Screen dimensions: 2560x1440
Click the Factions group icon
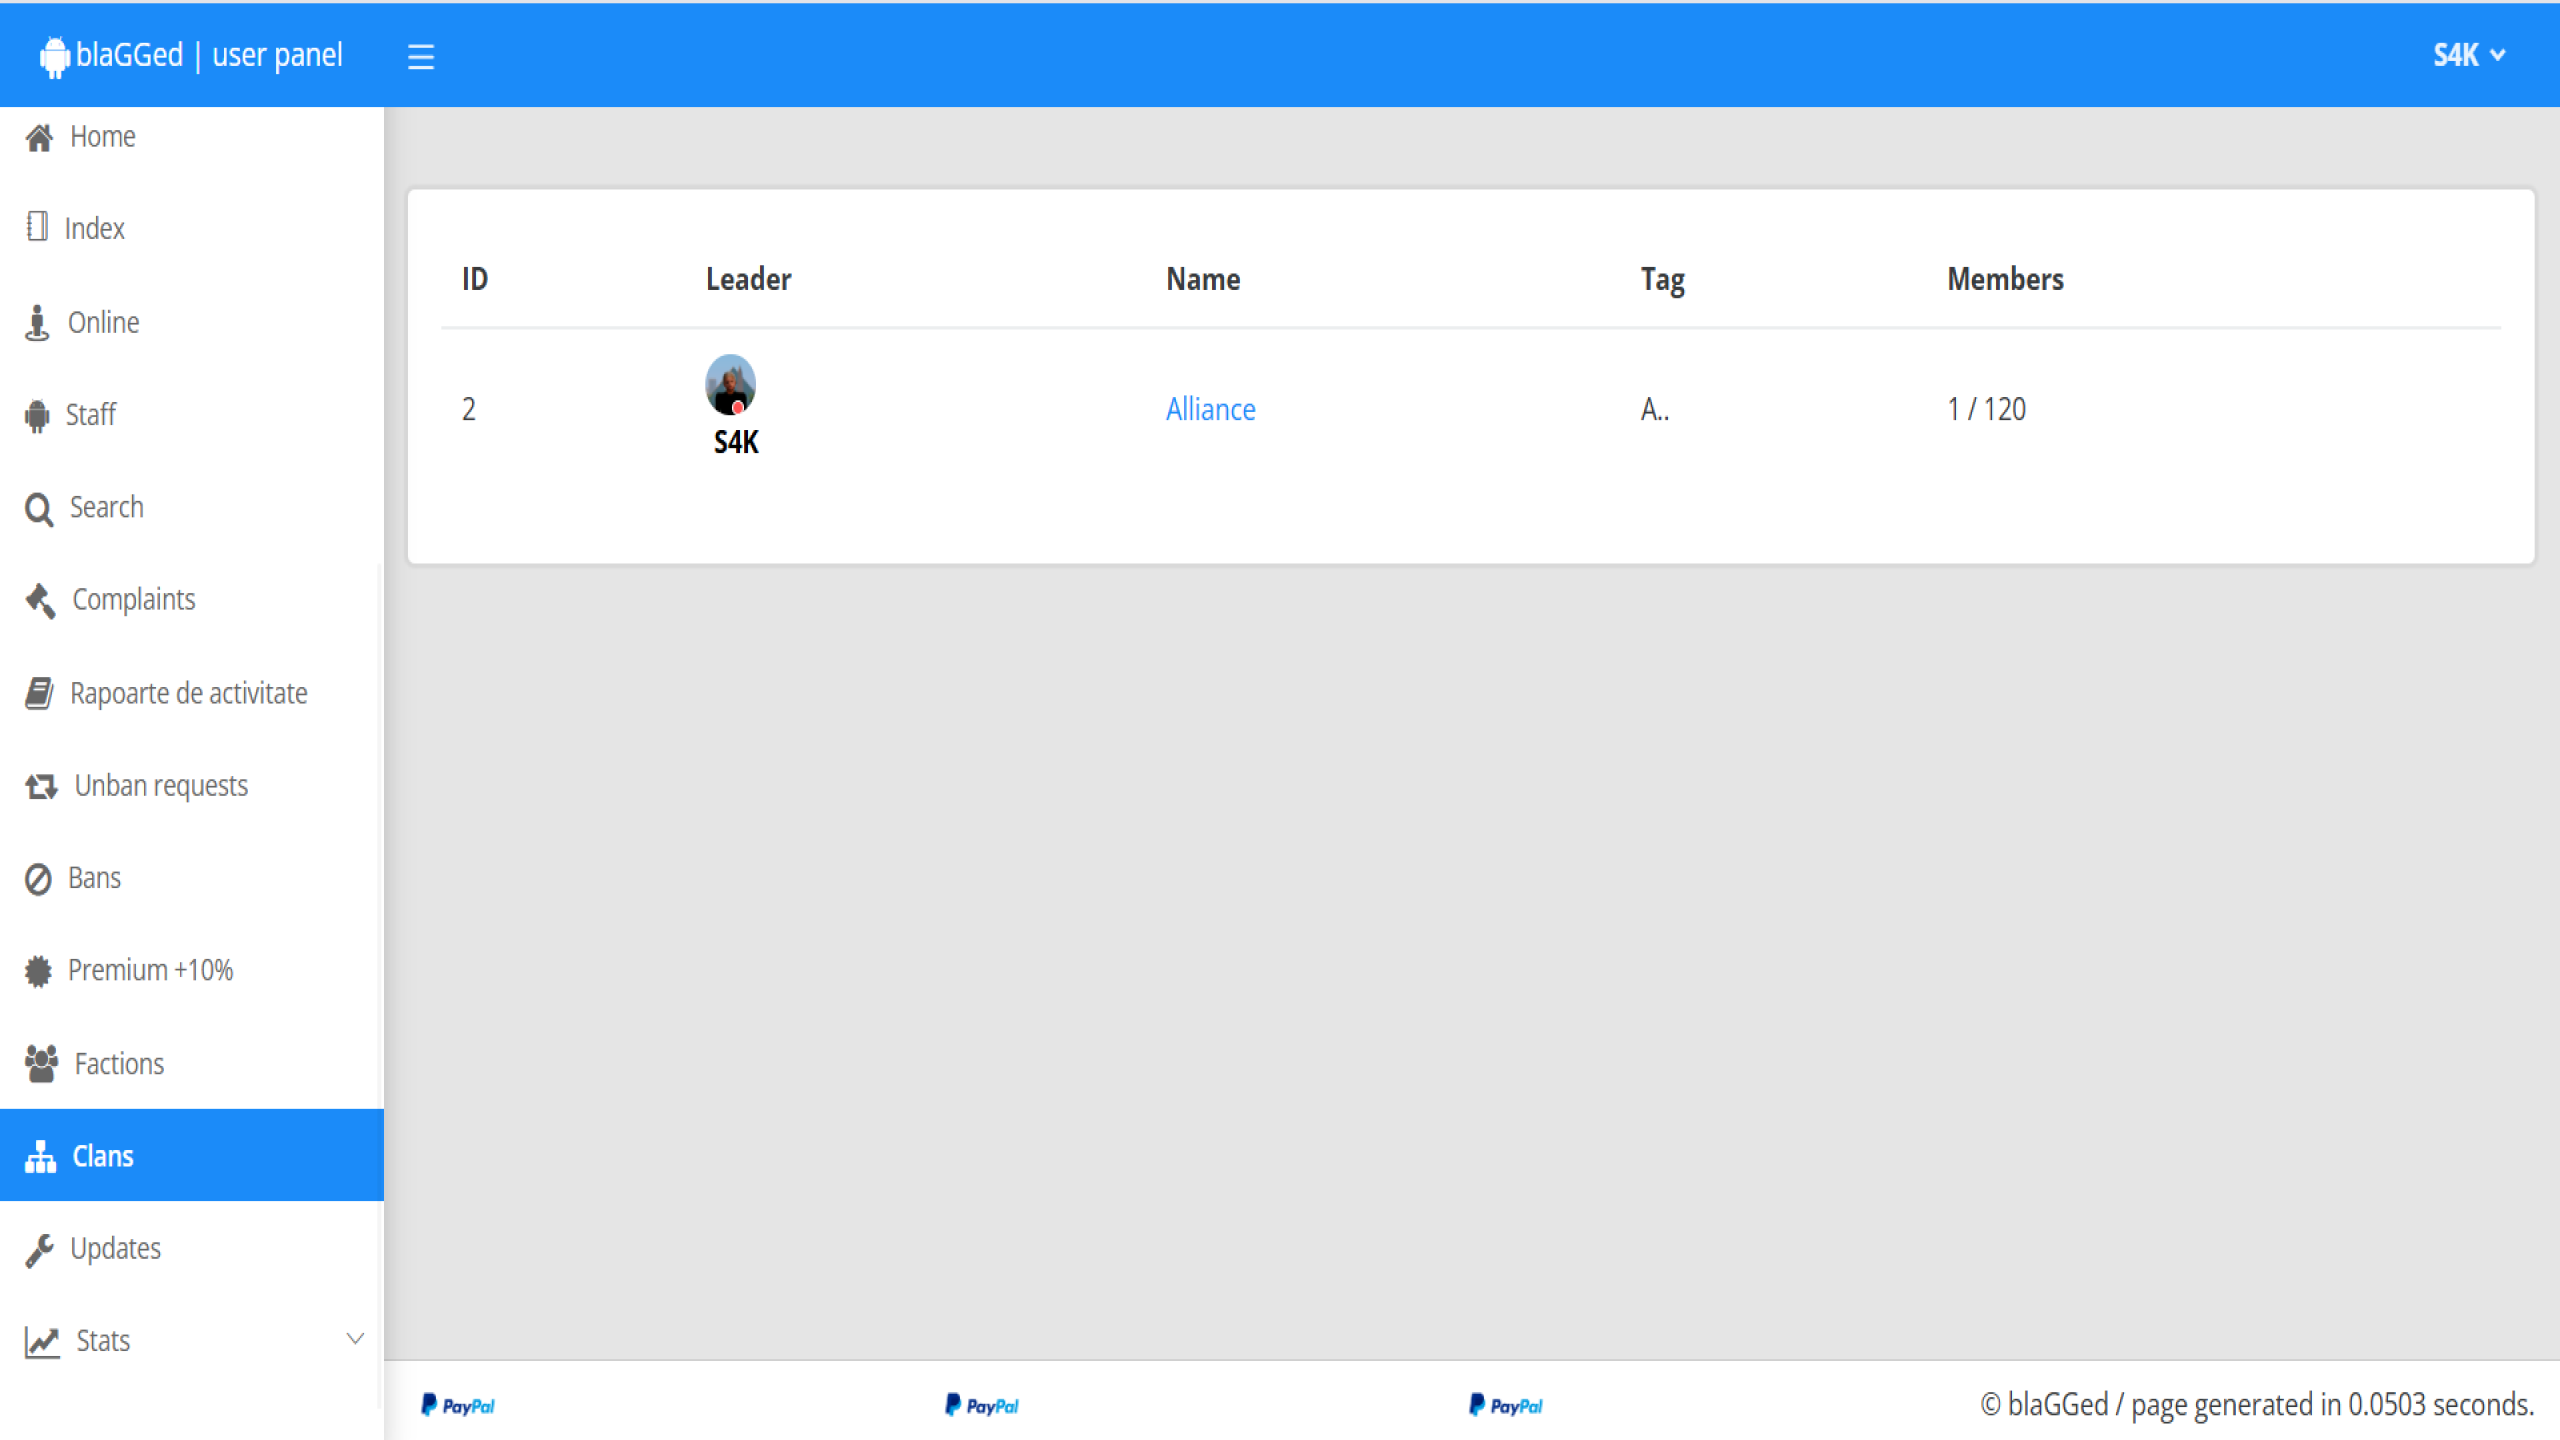[41, 1063]
